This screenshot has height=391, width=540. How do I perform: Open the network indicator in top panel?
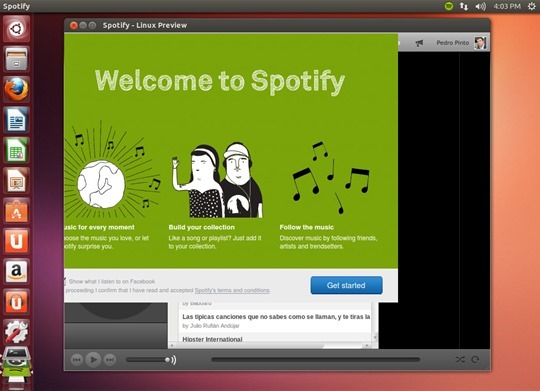click(464, 6)
